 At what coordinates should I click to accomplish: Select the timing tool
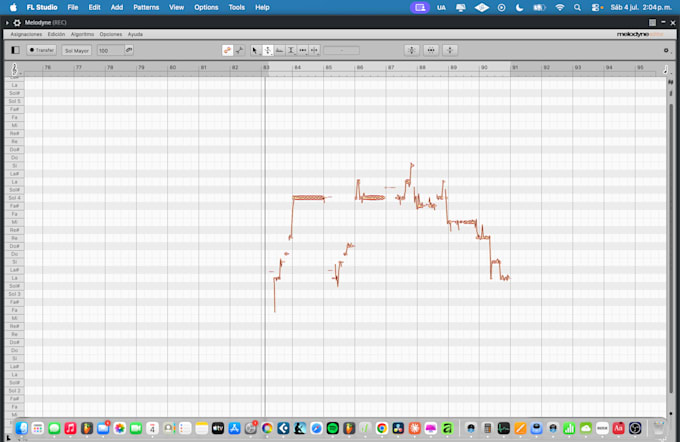coord(303,51)
